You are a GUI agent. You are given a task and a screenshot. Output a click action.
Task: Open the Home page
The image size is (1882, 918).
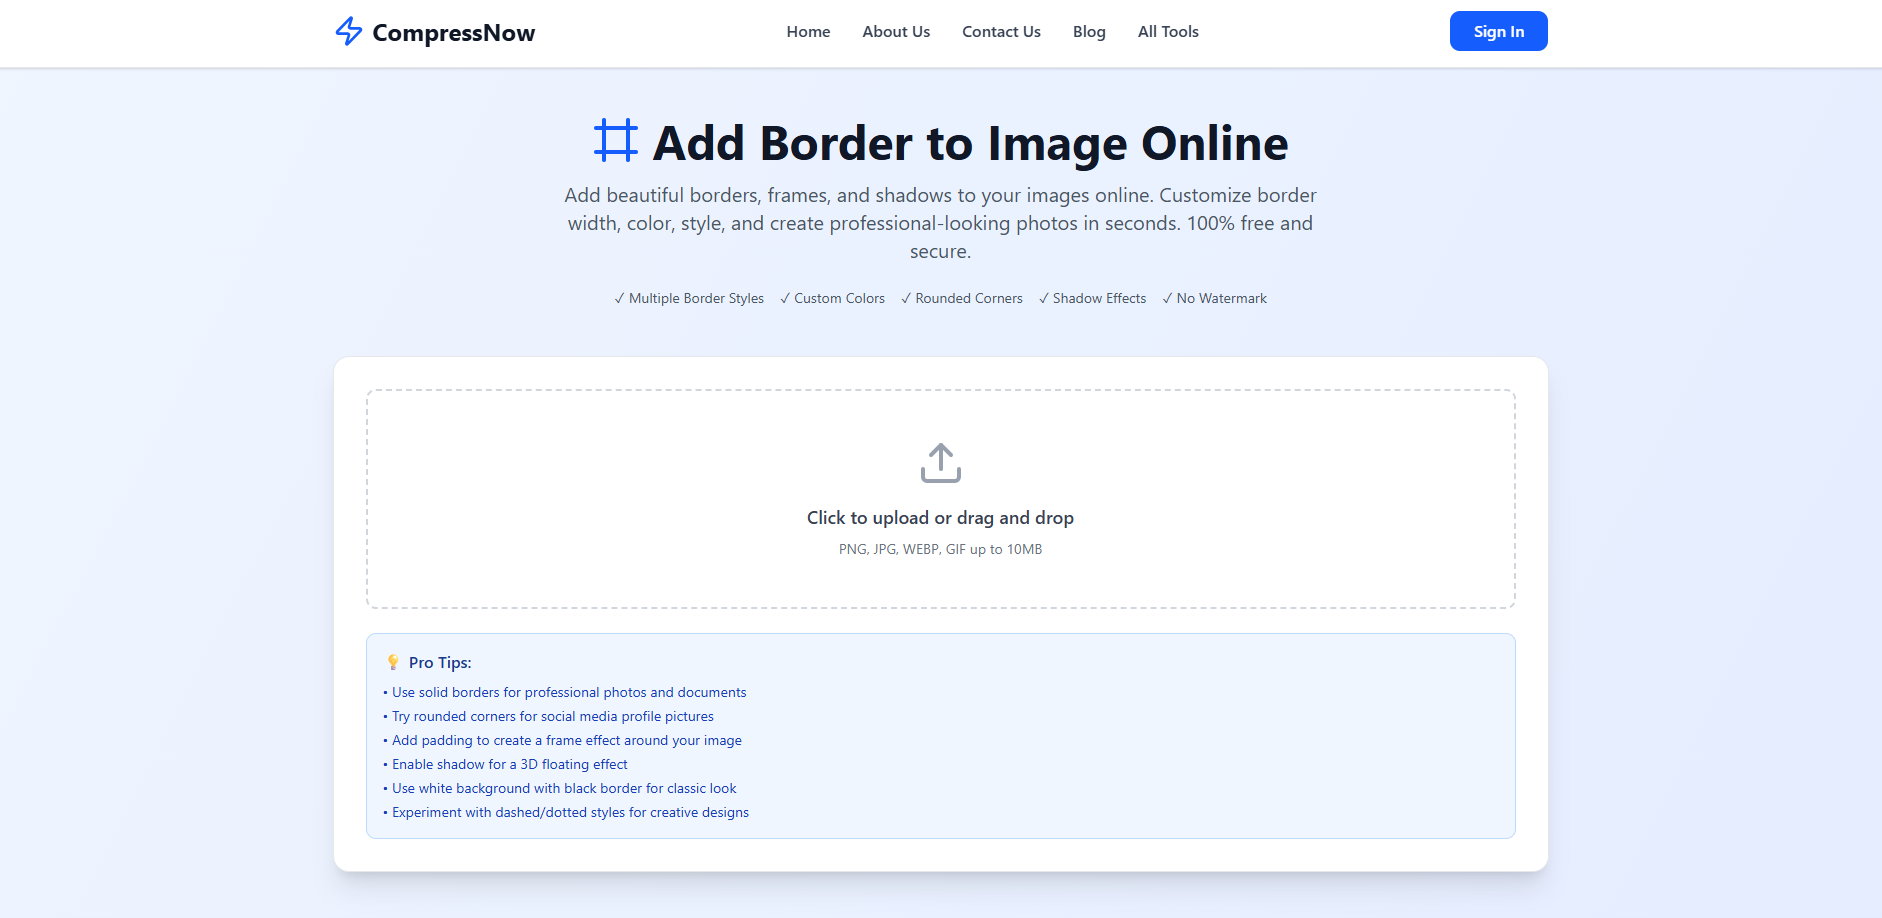[x=808, y=31]
